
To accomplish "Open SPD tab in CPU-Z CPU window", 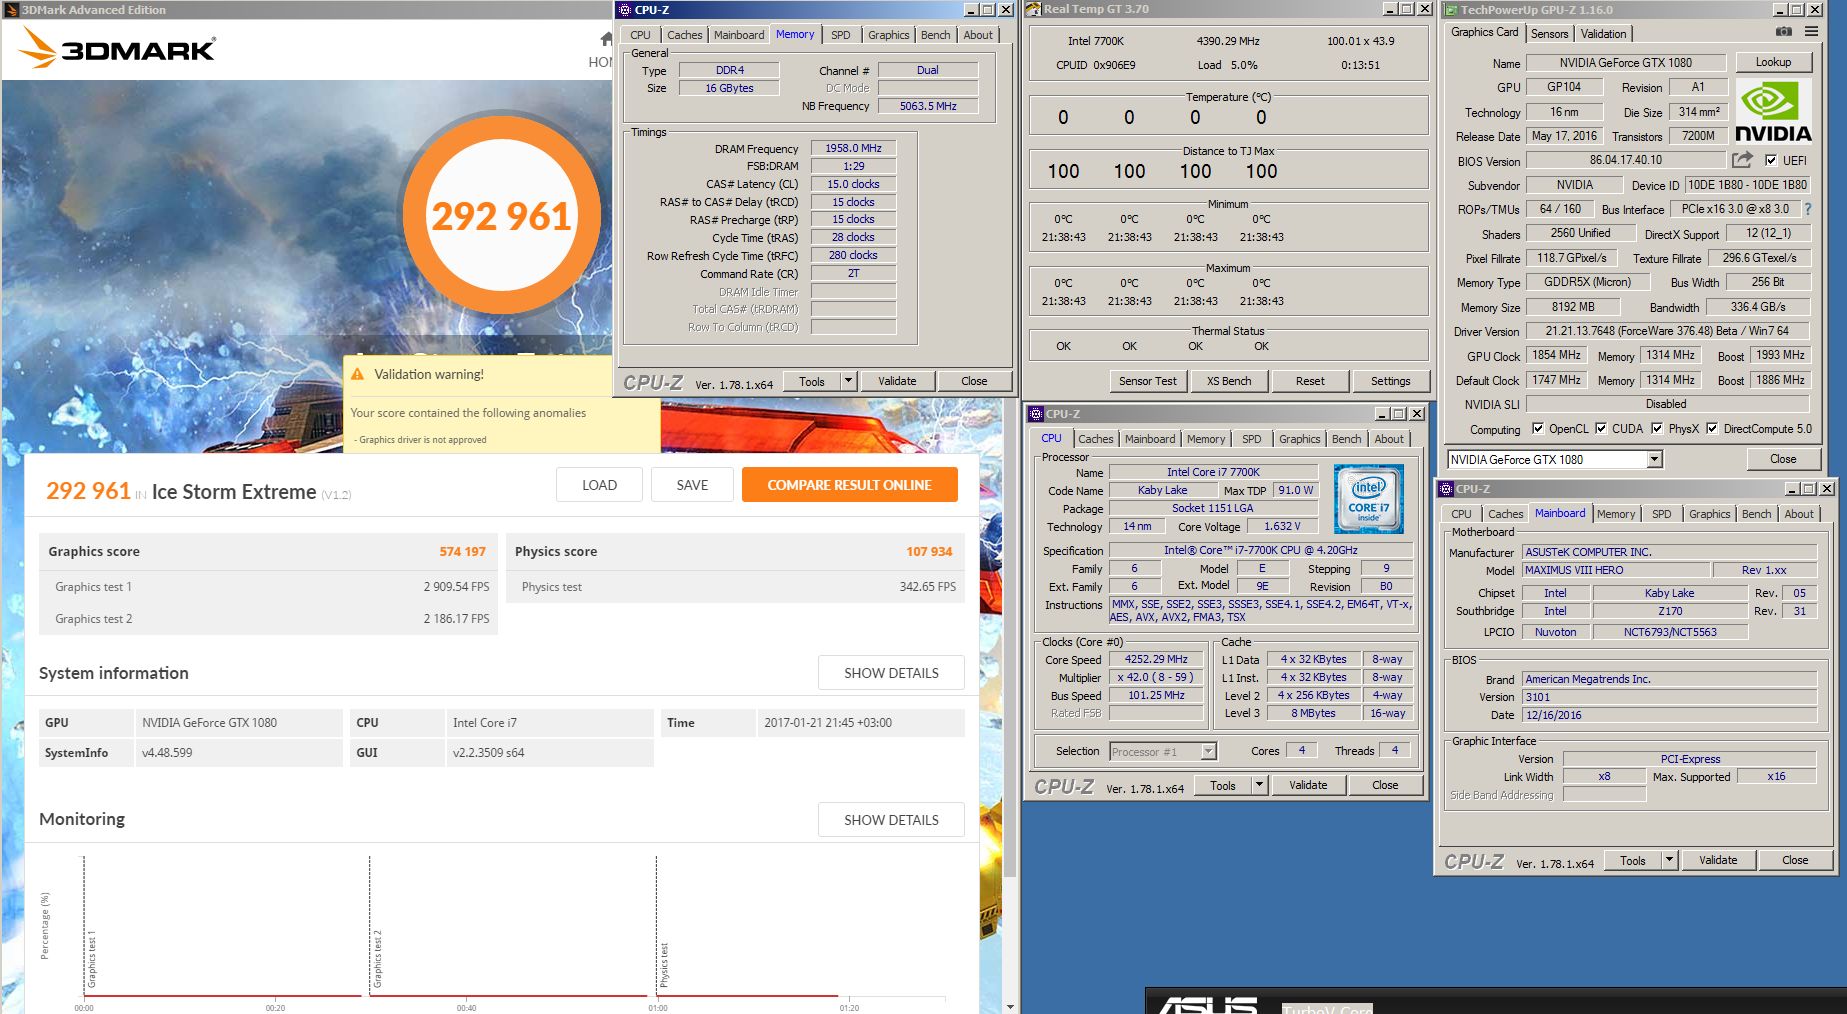I will [1251, 439].
